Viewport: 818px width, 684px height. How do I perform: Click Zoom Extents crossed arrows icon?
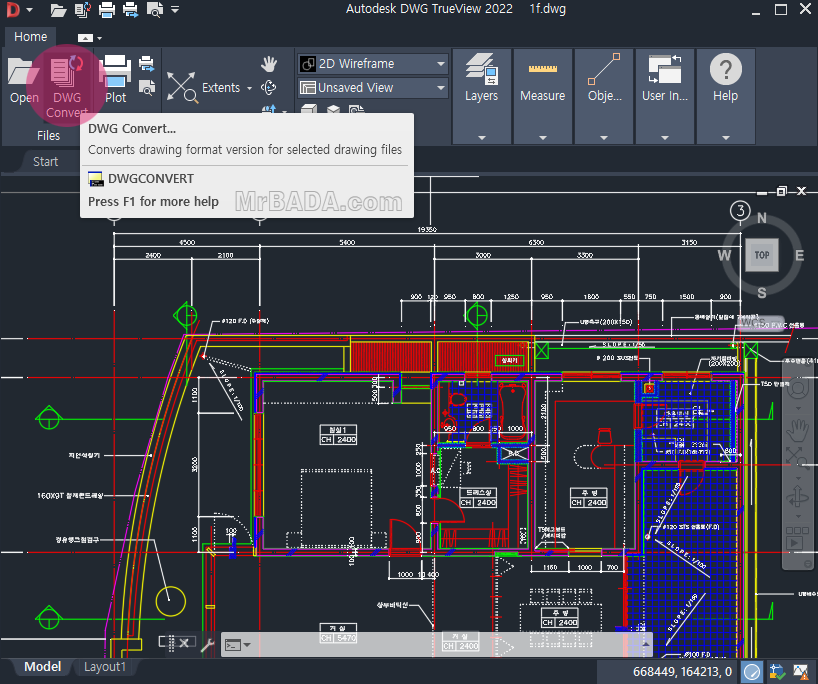click(x=182, y=87)
